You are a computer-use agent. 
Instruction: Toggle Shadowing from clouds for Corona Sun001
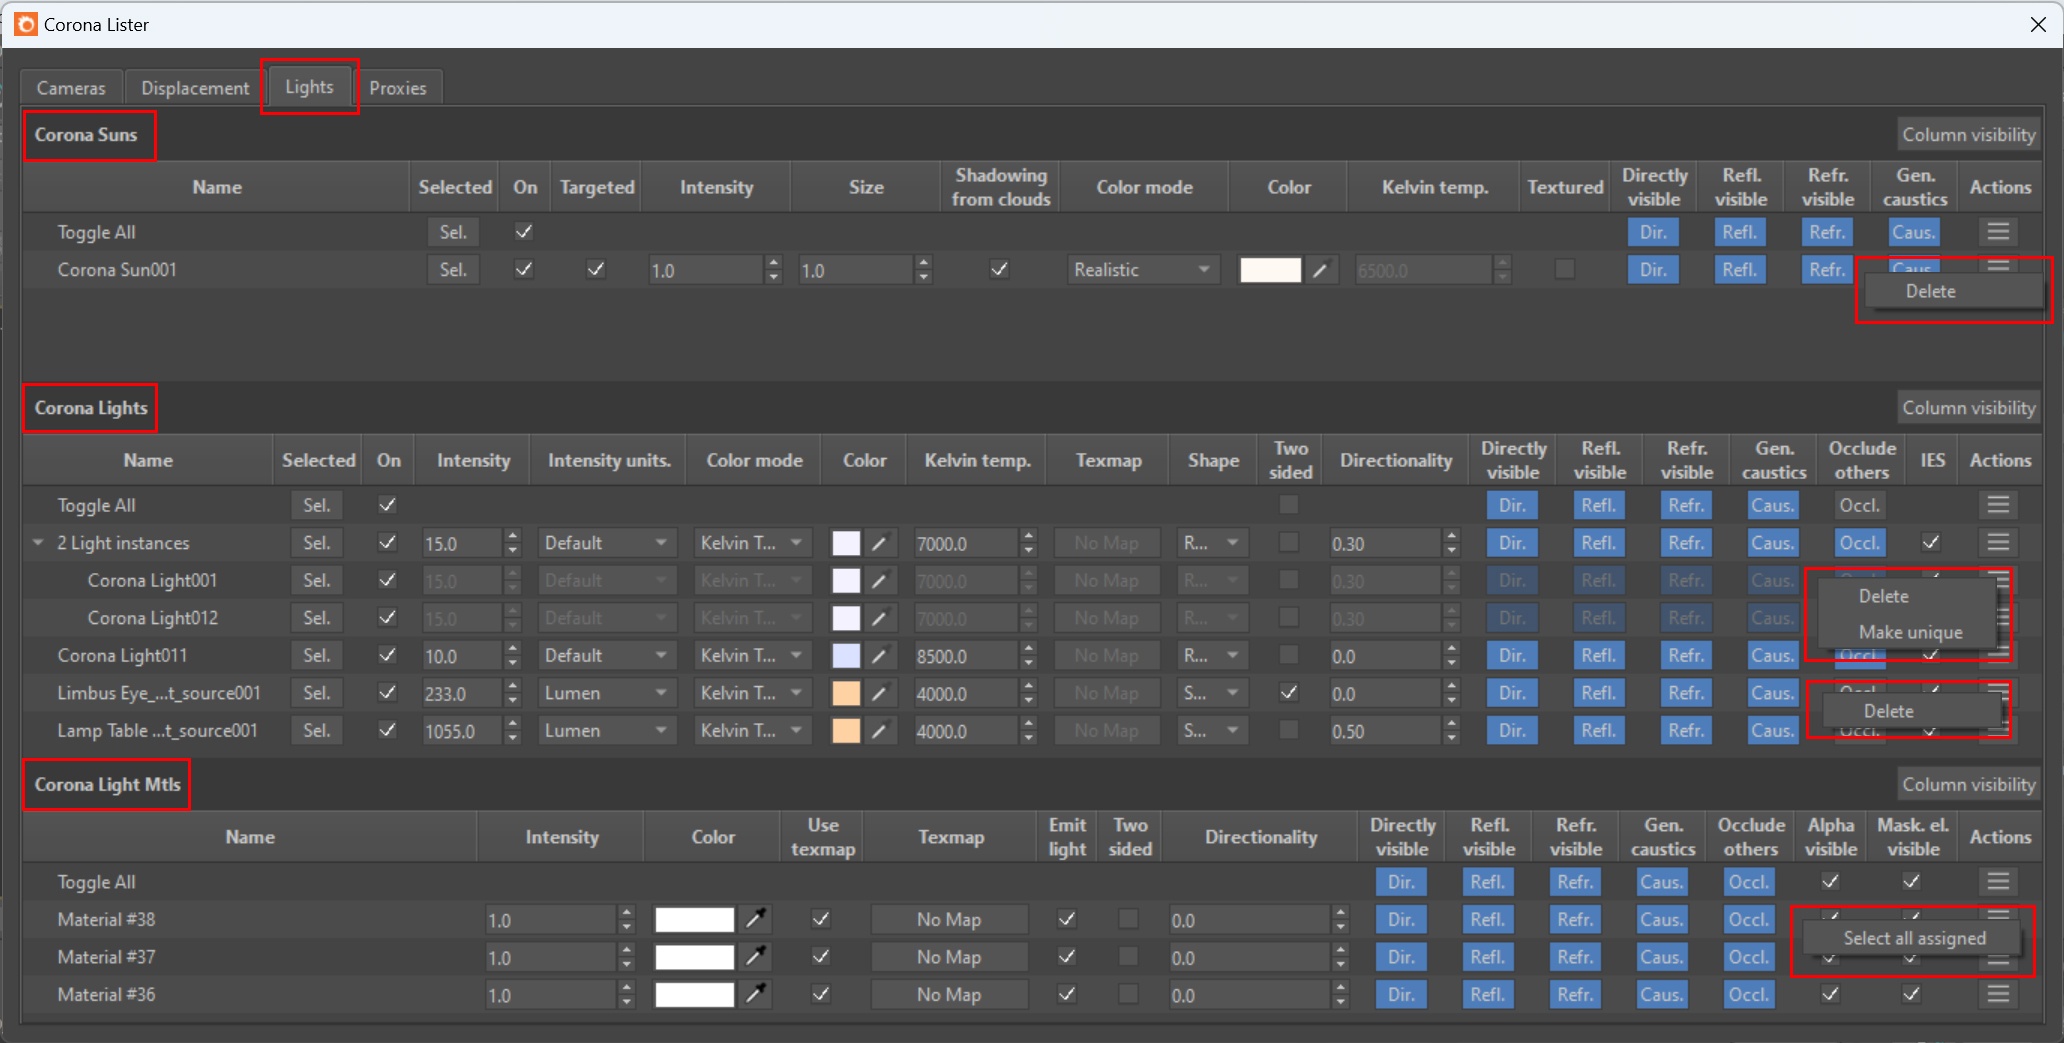999,269
